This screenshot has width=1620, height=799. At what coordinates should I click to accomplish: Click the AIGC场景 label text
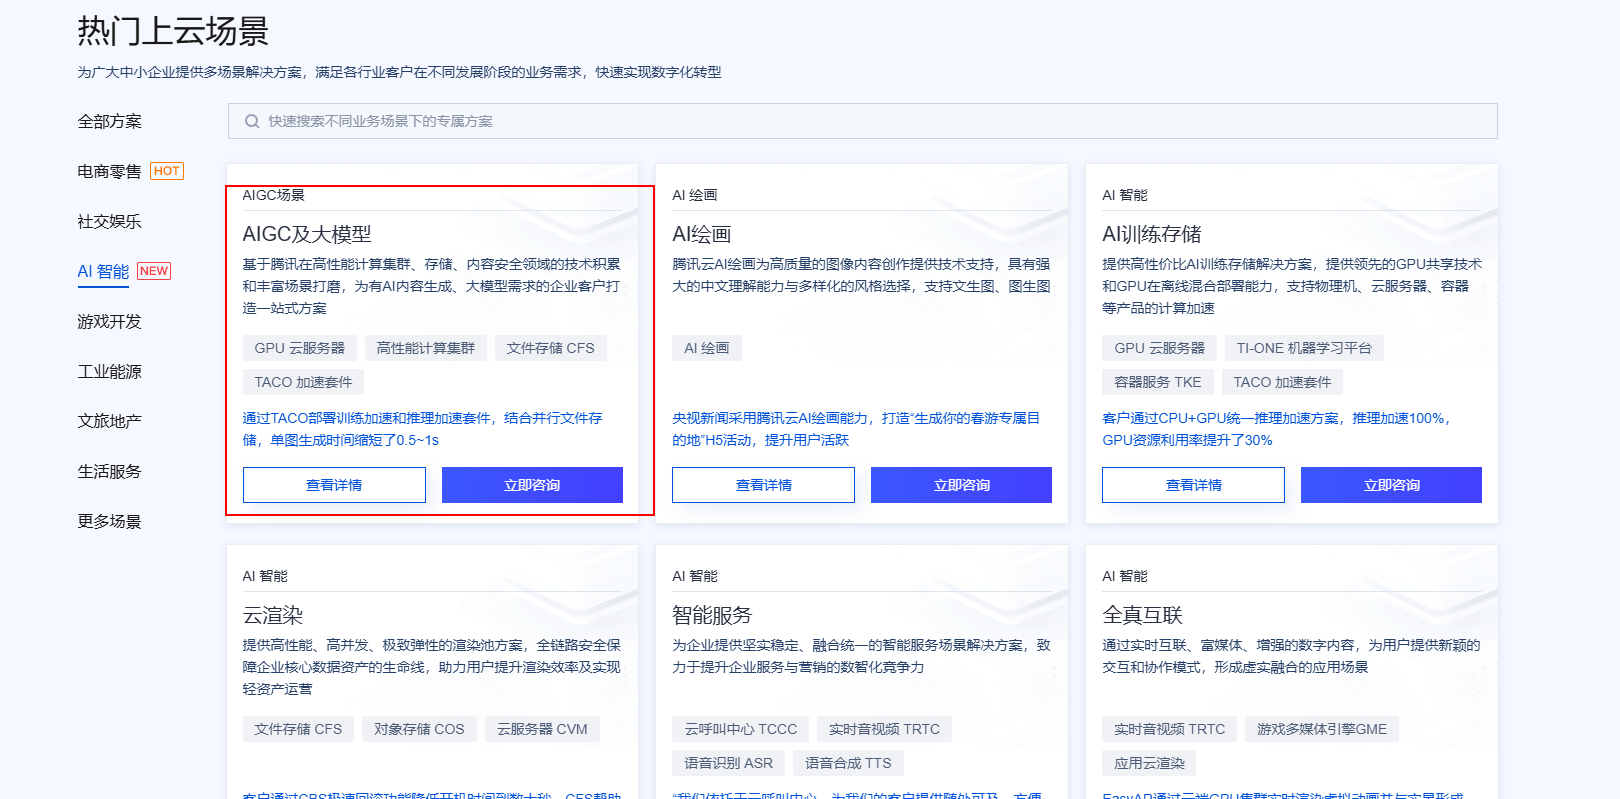click(x=273, y=195)
